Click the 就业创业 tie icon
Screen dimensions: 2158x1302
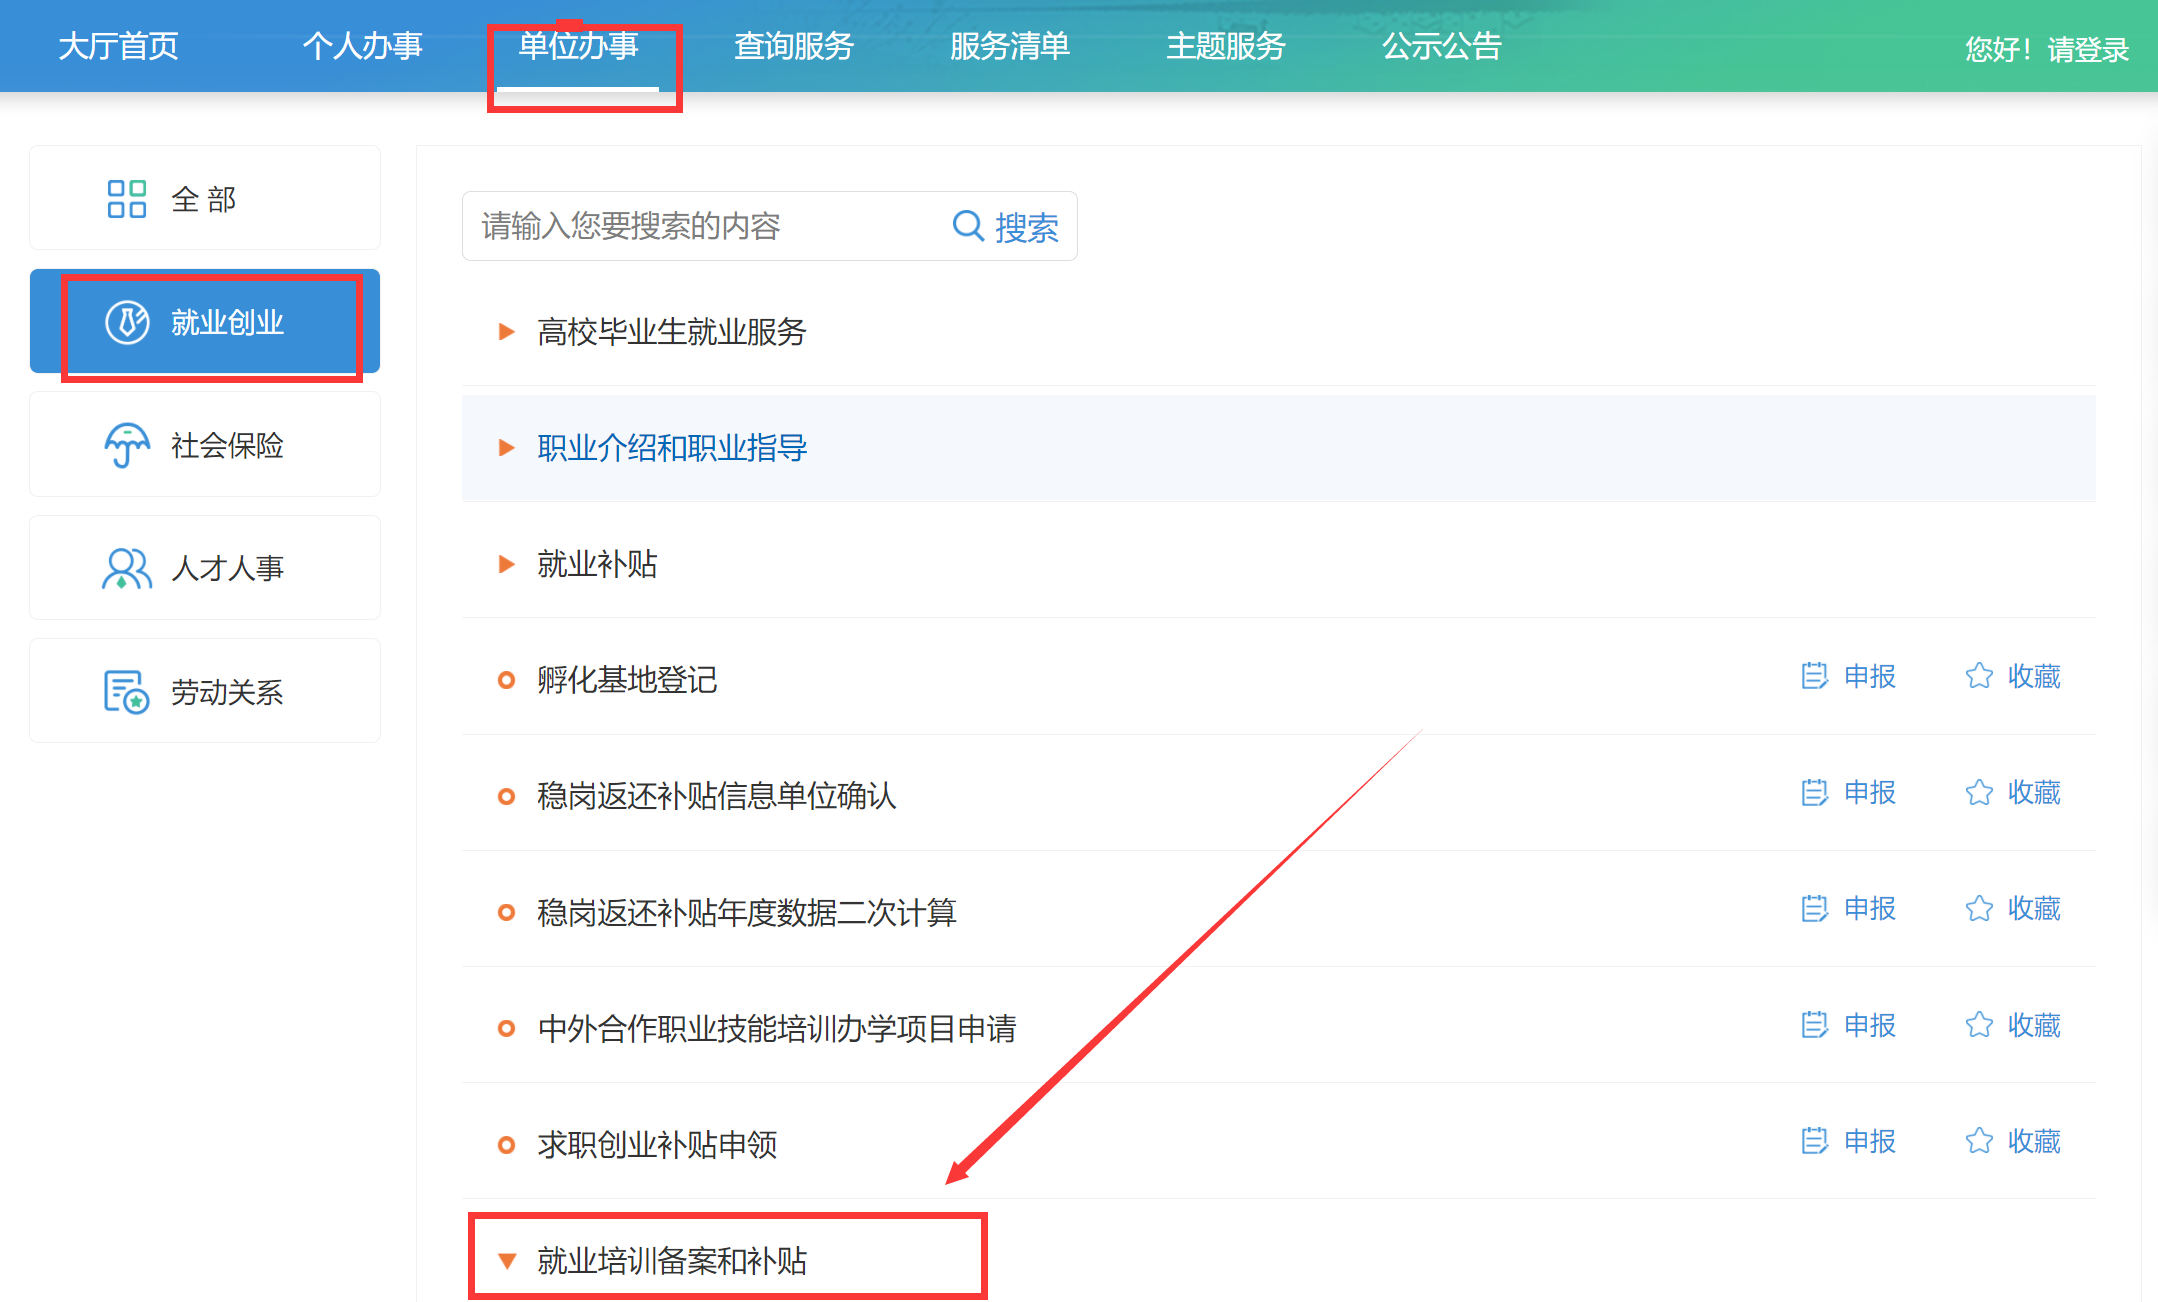pyautogui.click(x=127, y=322)
